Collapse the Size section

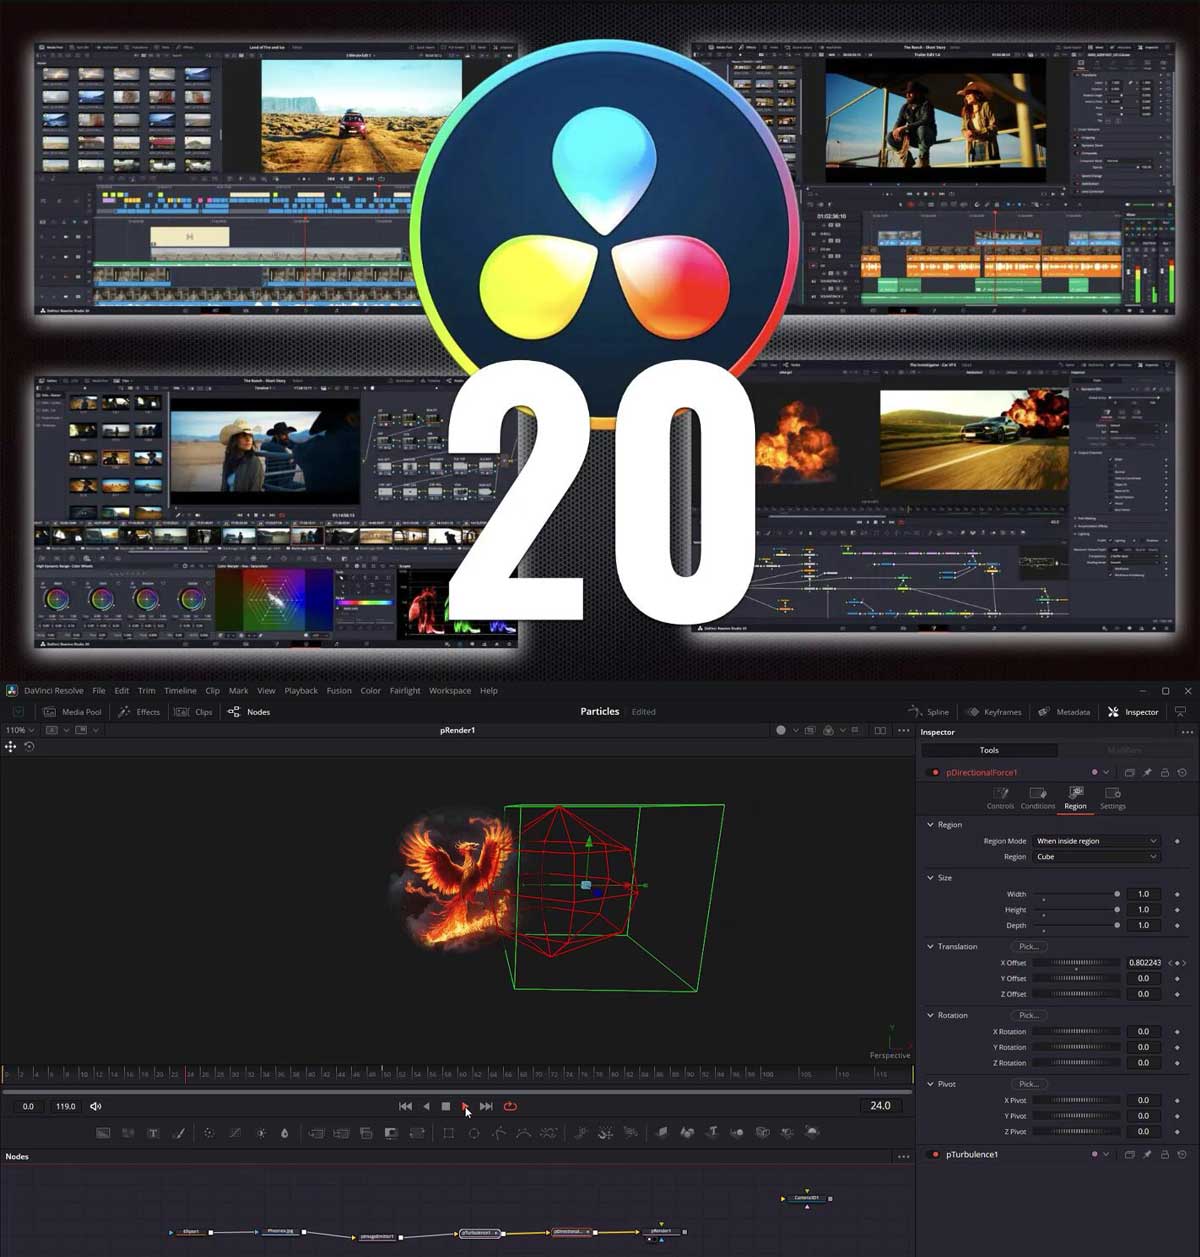(x=930, y=878)
